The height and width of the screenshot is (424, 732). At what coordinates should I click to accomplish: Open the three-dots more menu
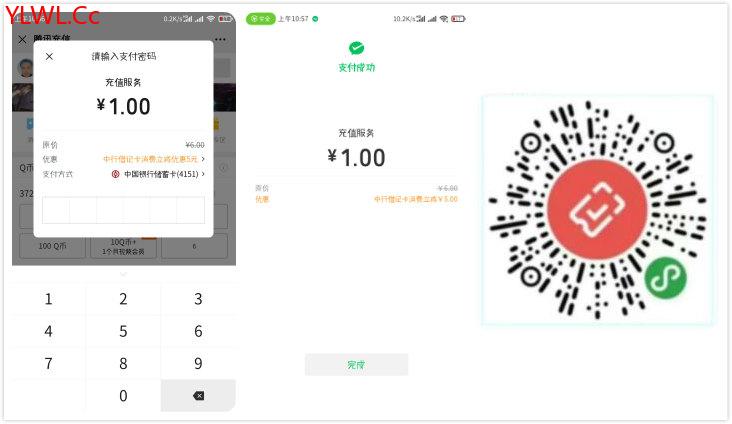click(x=220, y=40)
